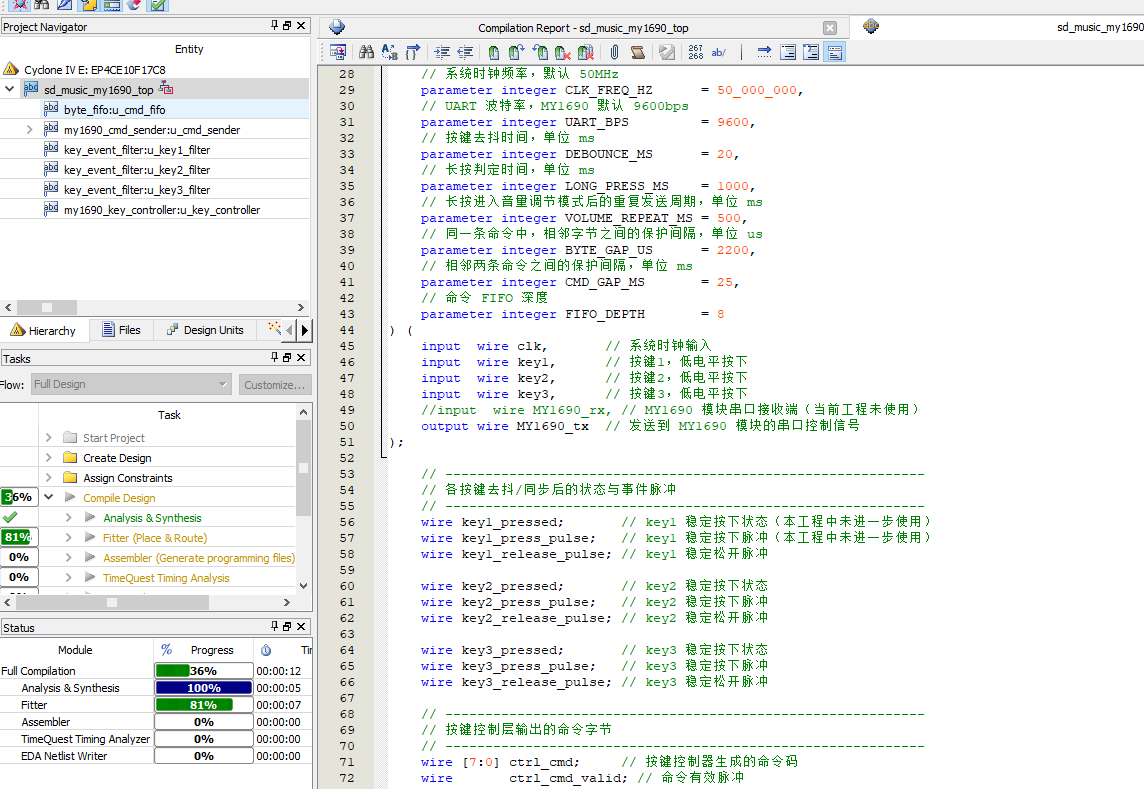Click the first editor toolbar window icon
The width and height of the screenshot is (1144, 789).
(x=338, y=52)
